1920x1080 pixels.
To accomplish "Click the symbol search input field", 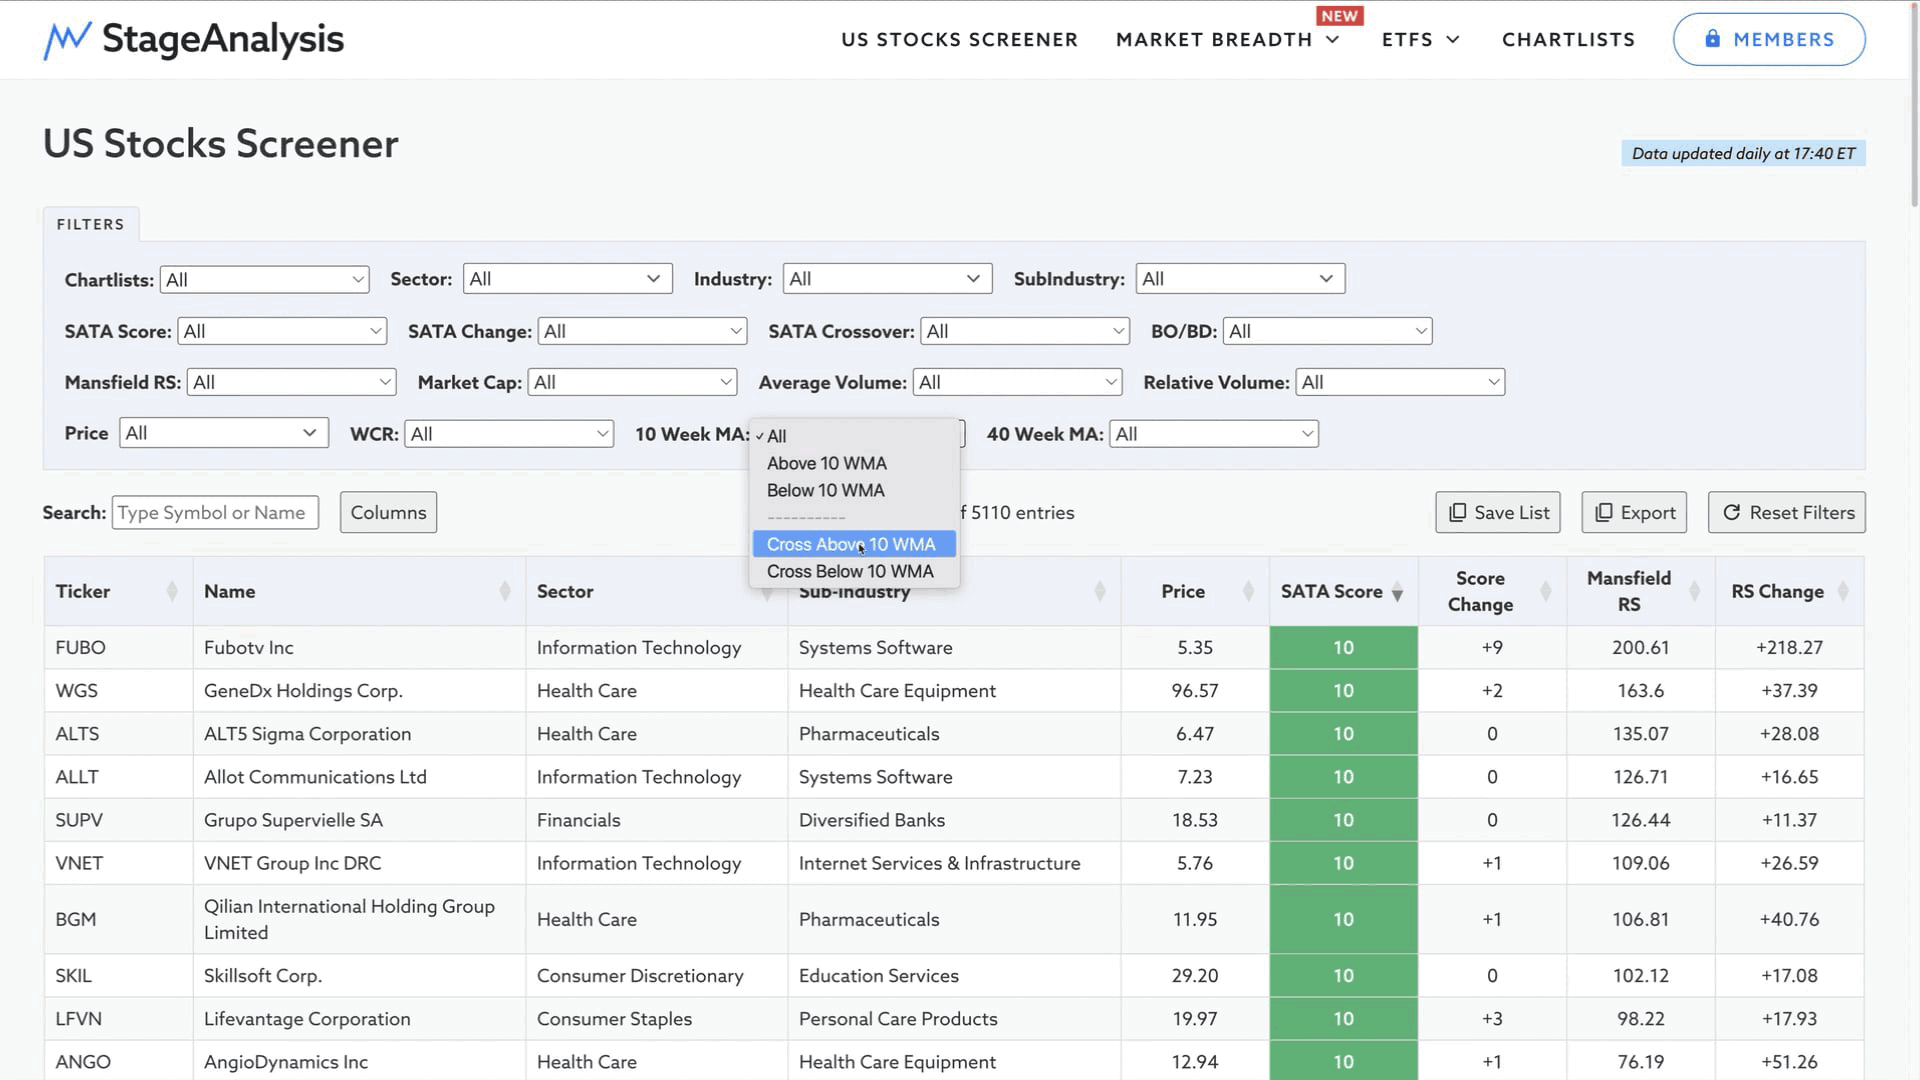I will click(x=215, y=513).
